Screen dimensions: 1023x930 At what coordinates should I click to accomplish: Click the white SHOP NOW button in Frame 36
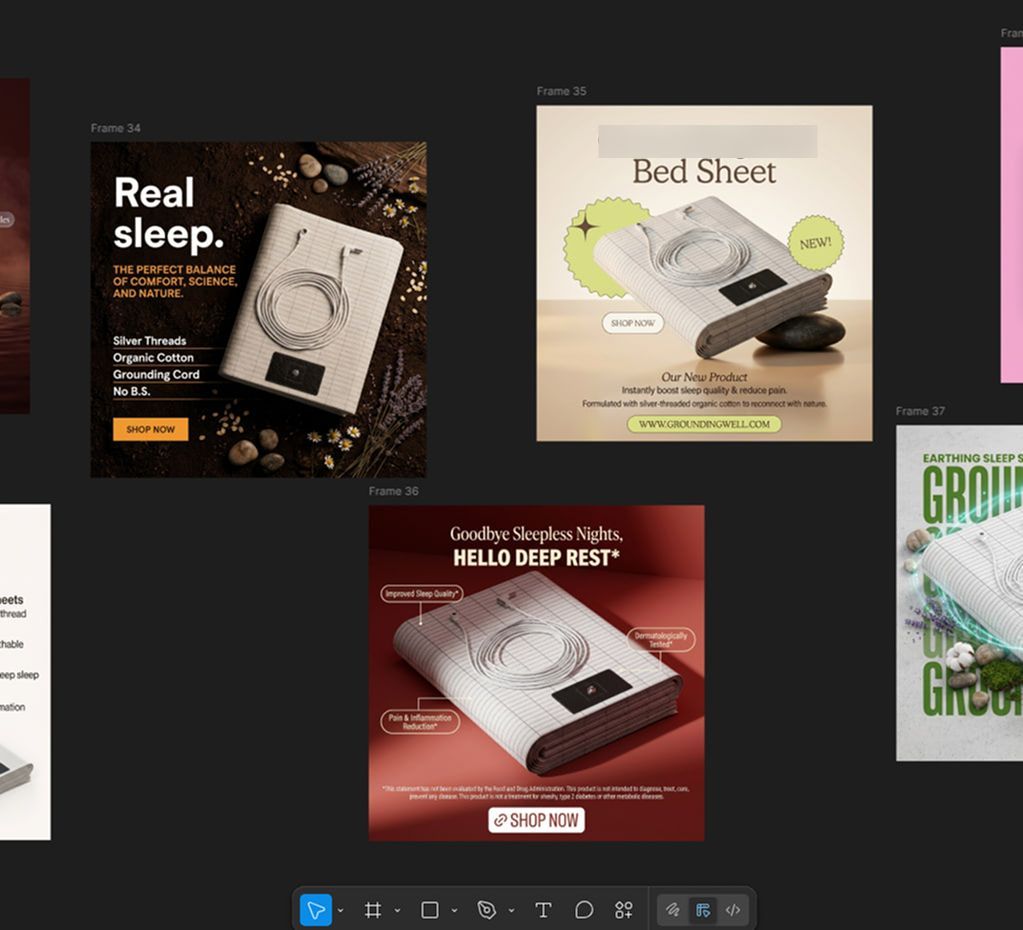click(536, 820)
